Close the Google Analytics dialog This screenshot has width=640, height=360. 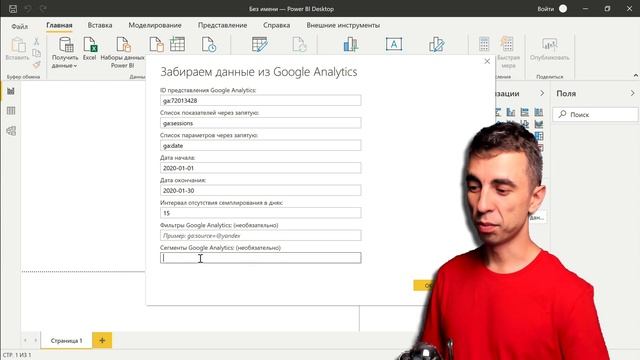coord(487,61)
